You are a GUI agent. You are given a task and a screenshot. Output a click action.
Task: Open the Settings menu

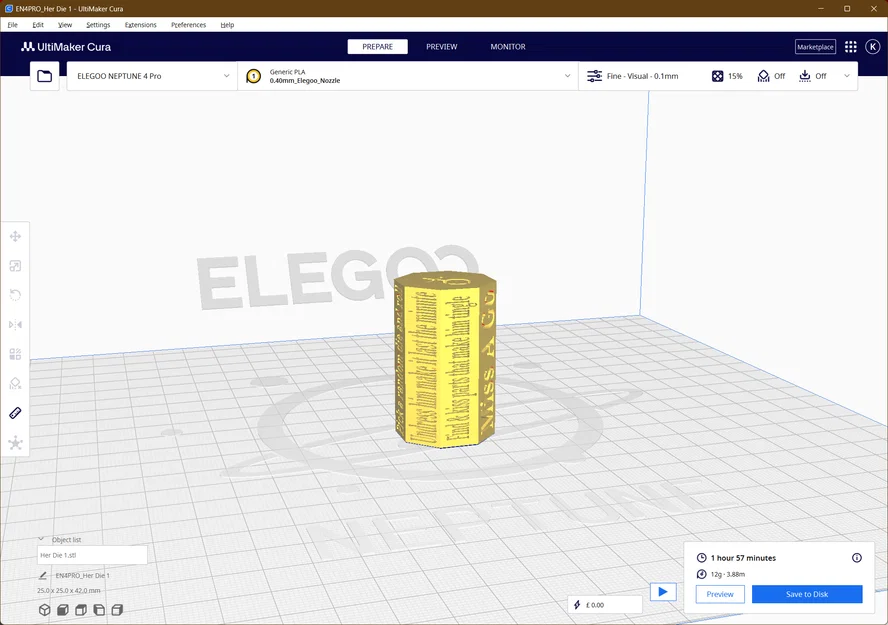click(x=98, y=25)
